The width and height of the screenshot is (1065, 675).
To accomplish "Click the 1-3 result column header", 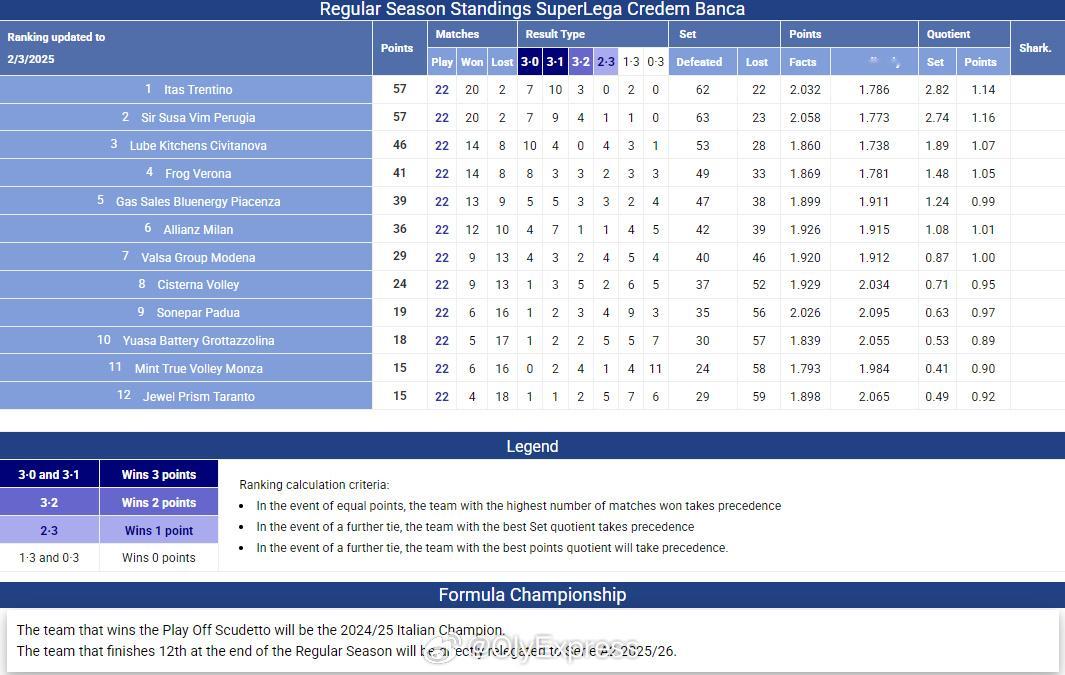I will coord(631,62).
